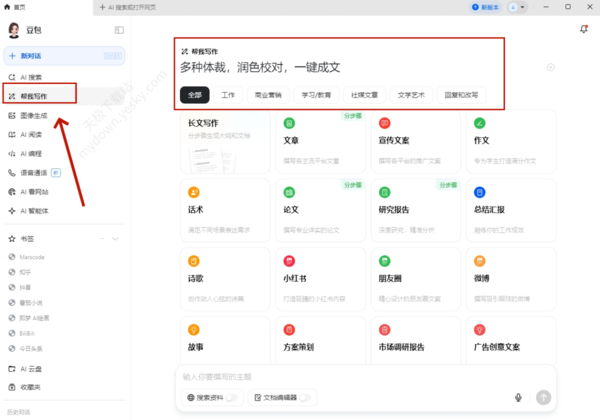
Task: Open AI 看网站 in the sidebar
Action: tap(64, 192)
